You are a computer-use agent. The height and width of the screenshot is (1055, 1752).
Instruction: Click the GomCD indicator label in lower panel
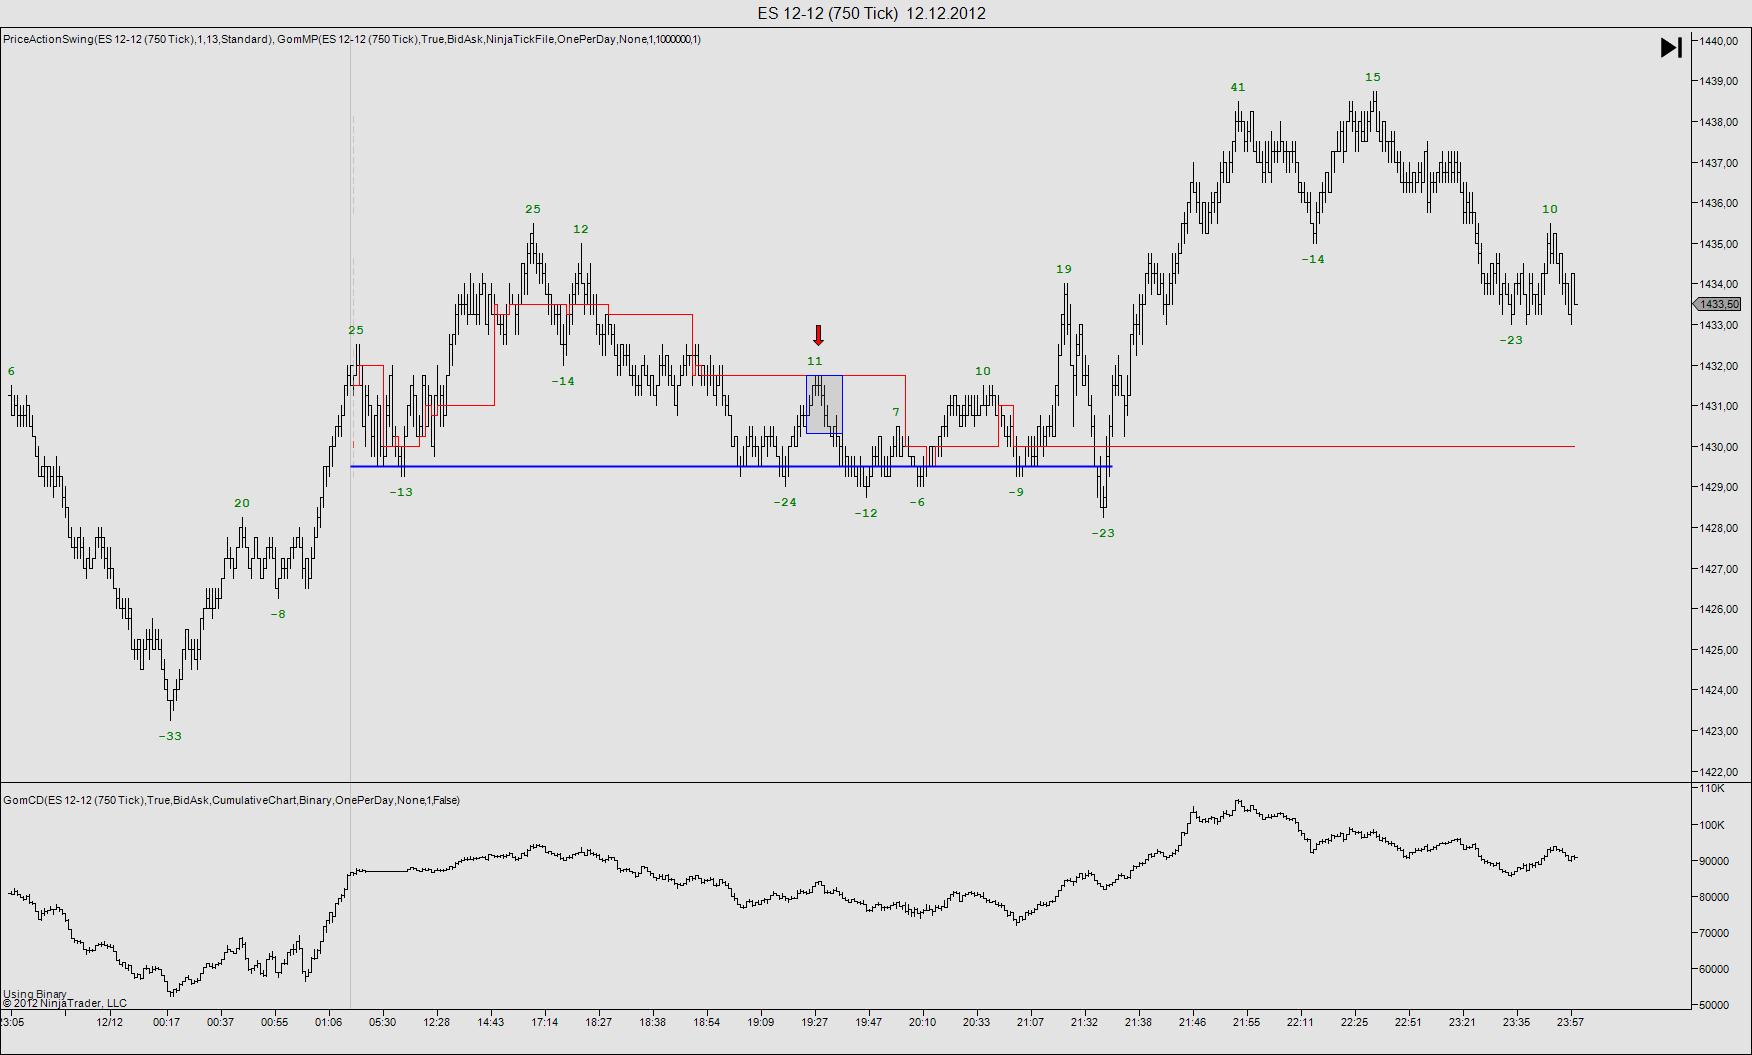click(231, 800)
